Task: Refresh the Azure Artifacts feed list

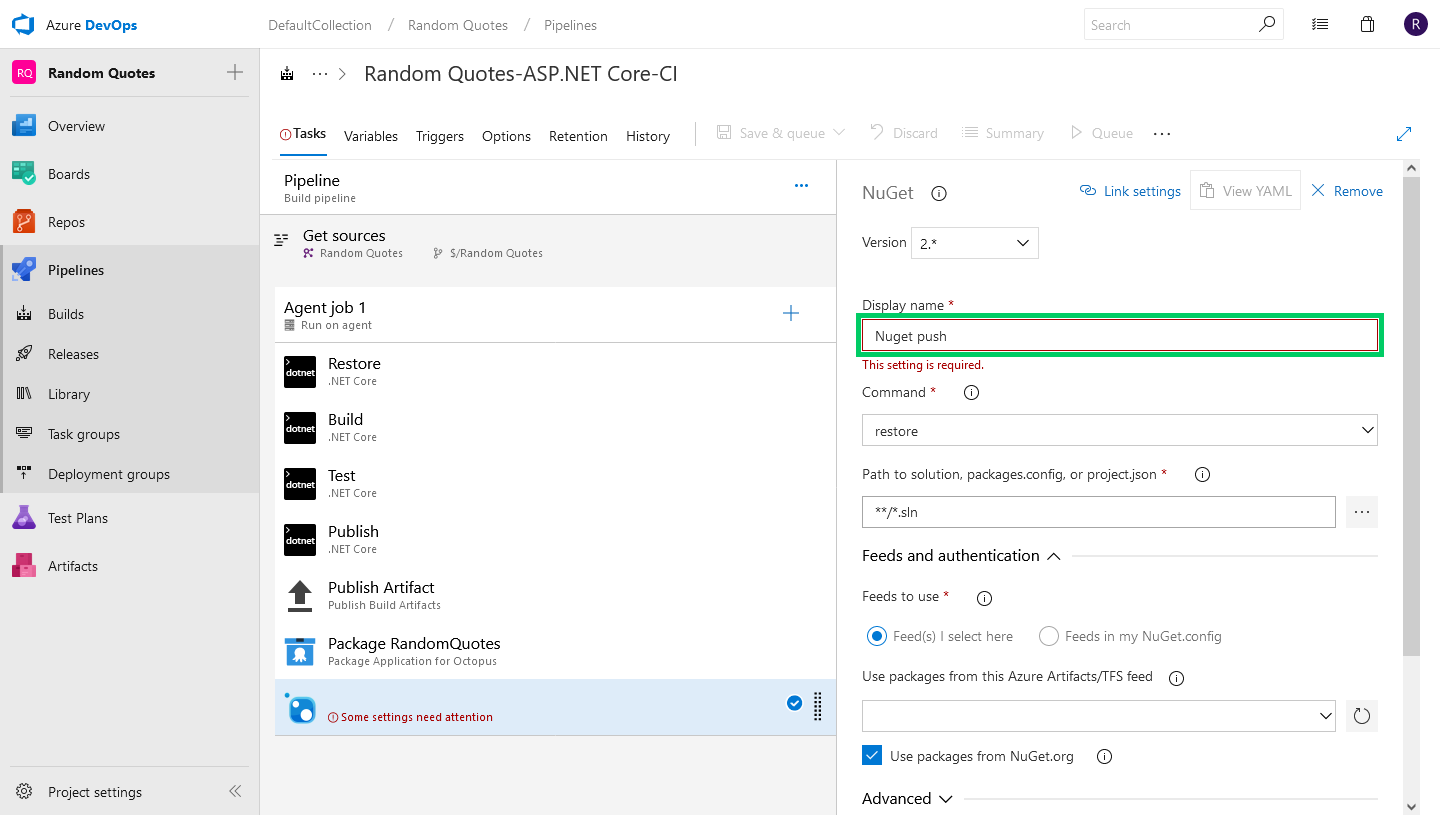Action: coord(1361,716)
